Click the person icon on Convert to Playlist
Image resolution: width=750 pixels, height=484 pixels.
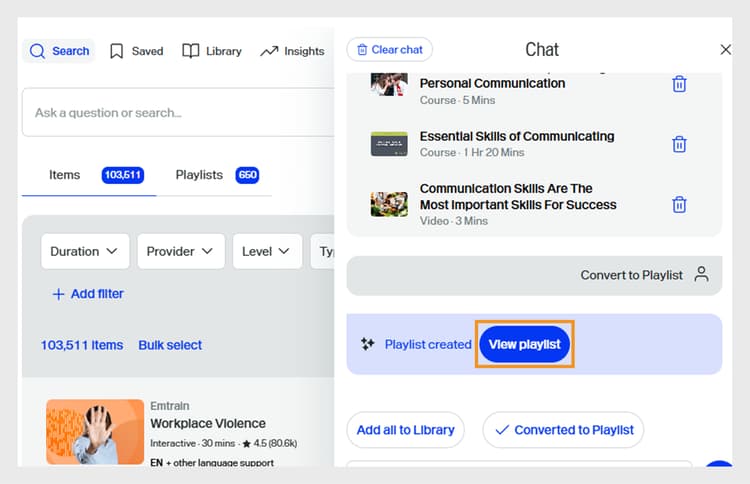701,274
